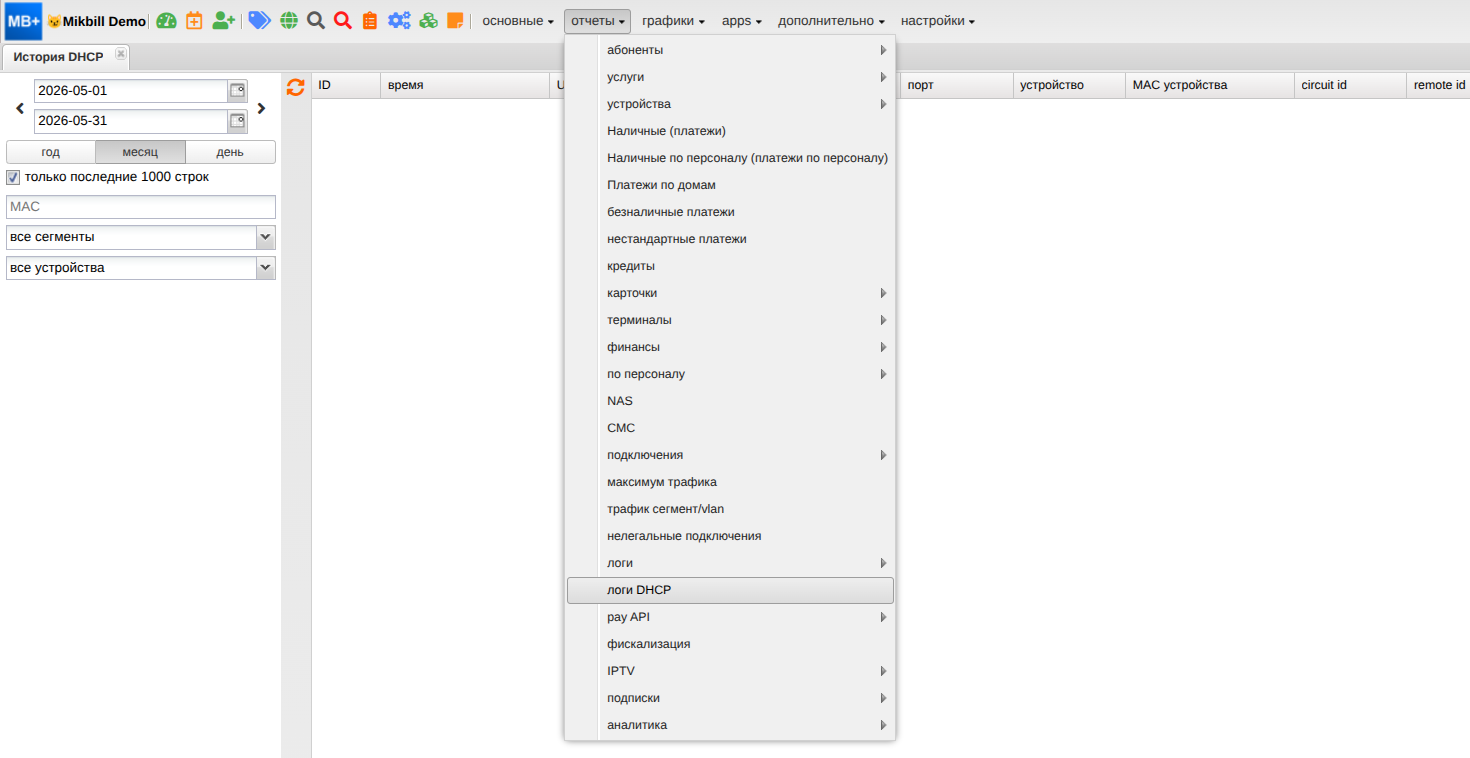Expand the 'подписки' submenu
1470x758 pixels.
point(730,698)
